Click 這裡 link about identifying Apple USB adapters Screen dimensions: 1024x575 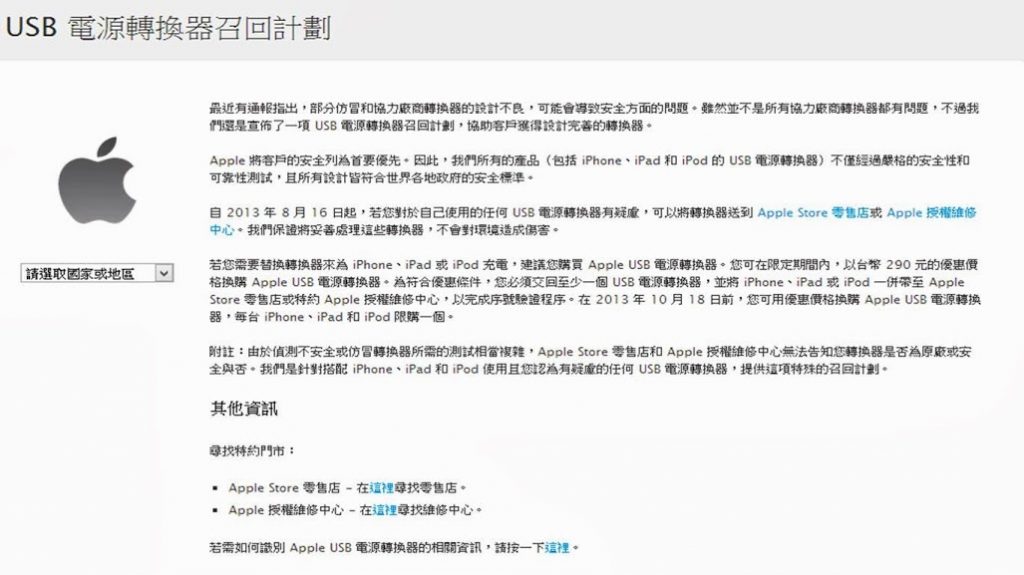(x=557, y=548)
